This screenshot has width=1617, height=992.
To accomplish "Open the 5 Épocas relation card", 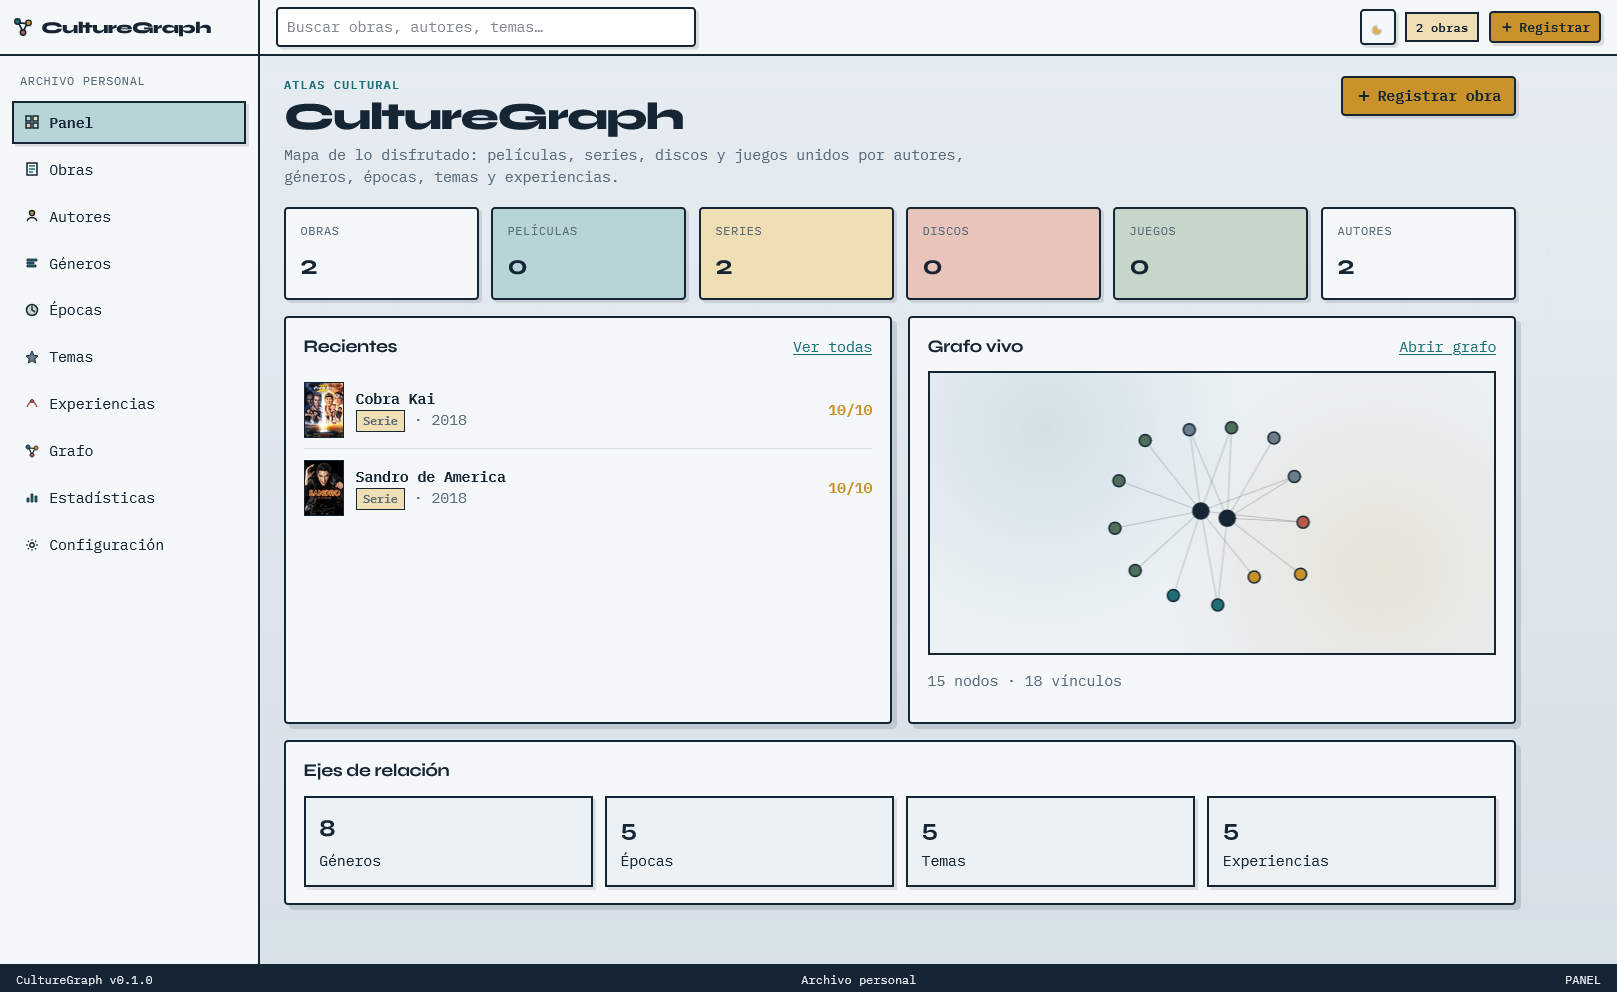I will tap(749, 841).
